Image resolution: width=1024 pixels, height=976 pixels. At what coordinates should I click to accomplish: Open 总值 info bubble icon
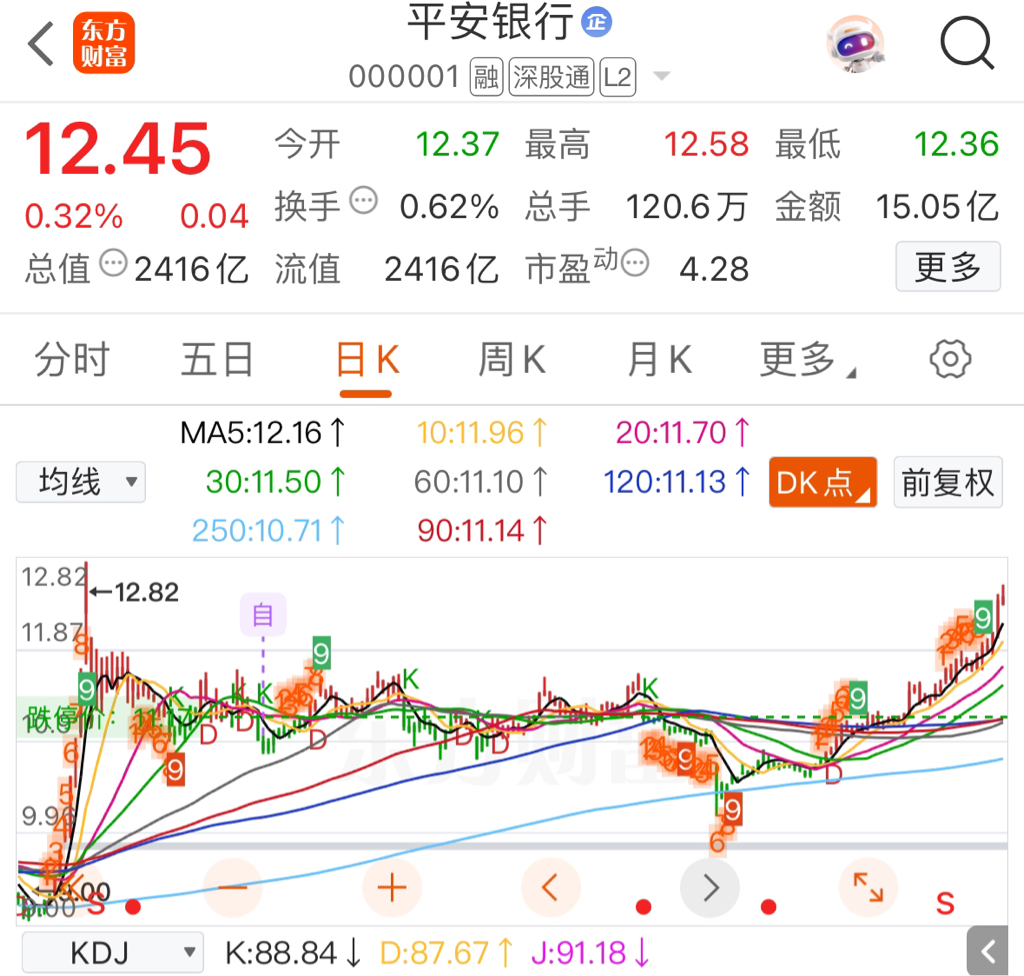pyautogui.click(x=113, y=263)
